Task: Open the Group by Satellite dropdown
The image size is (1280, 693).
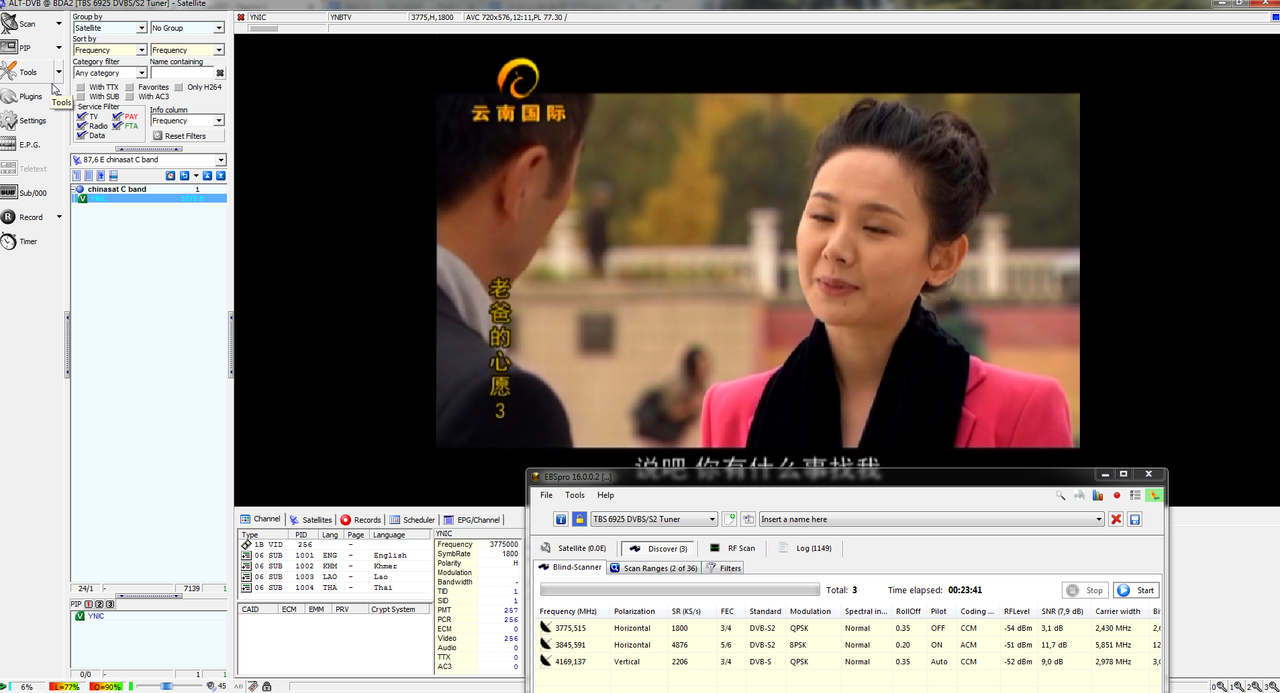Action: tap(110, 28)
